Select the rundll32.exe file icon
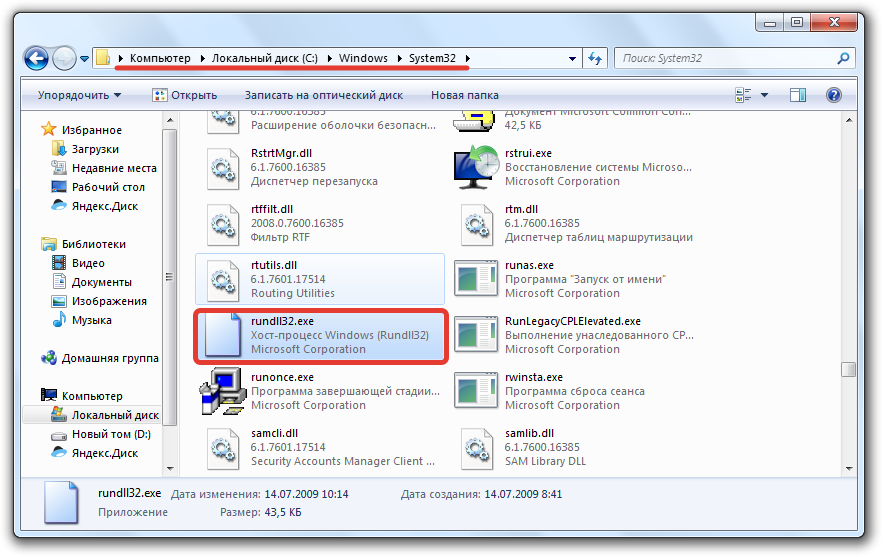The height and width of the screenshot is (557, 883). pos(222,335)
